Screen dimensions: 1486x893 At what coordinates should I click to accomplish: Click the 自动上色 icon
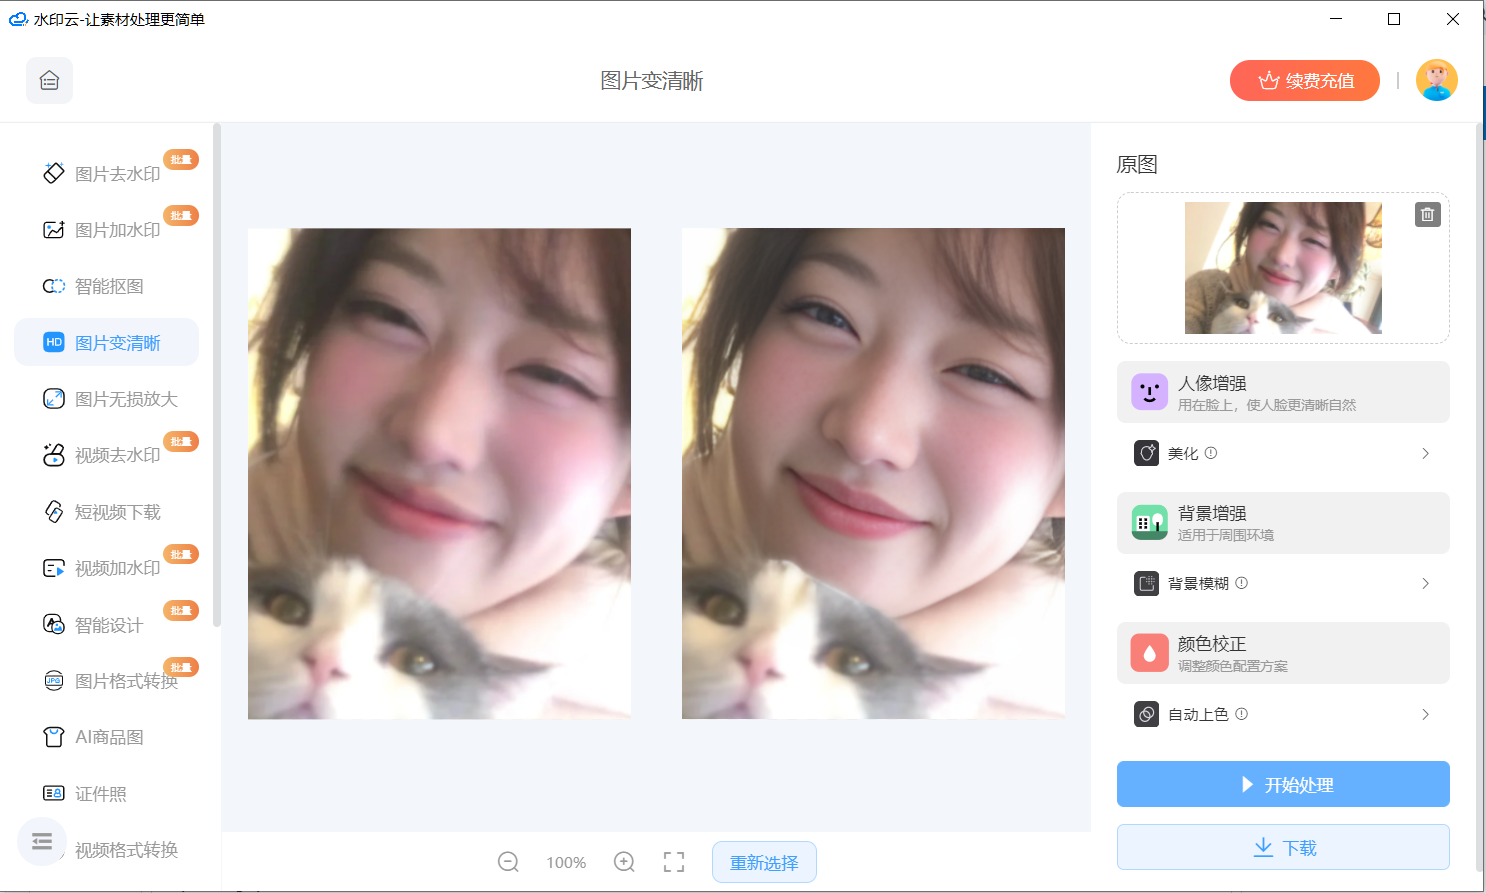pos(1147,714)
